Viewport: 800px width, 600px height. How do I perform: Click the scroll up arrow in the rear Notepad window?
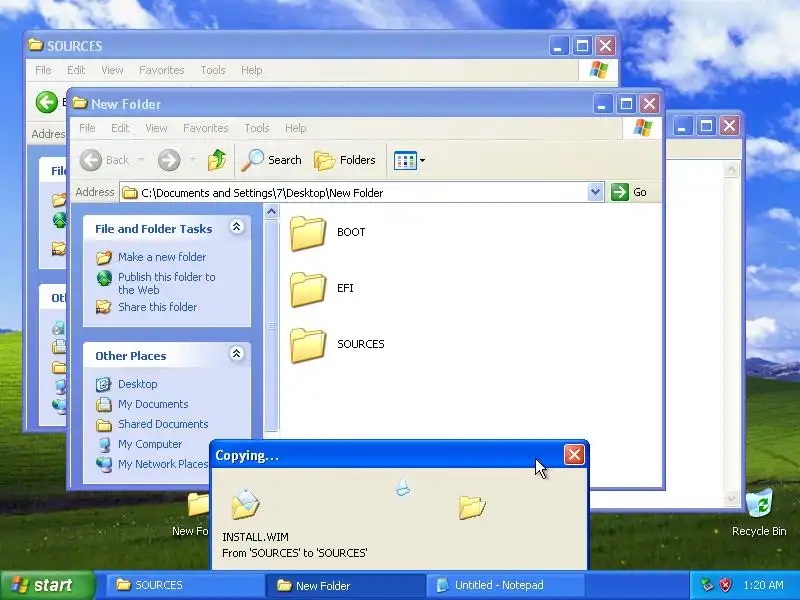(732, 169)
